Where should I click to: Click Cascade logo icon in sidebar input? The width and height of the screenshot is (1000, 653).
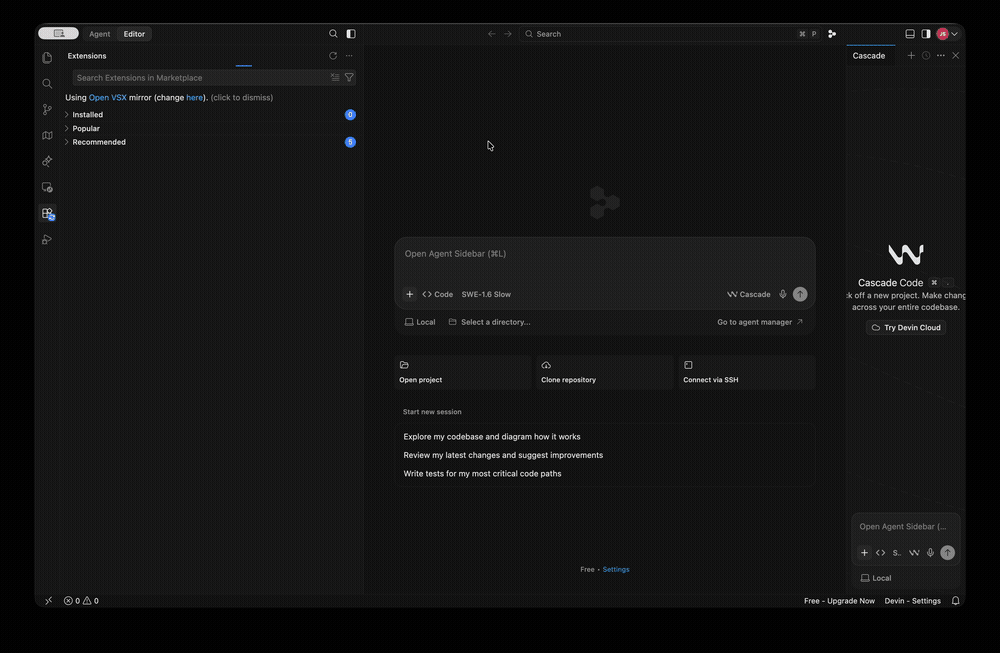pos(914,553)
